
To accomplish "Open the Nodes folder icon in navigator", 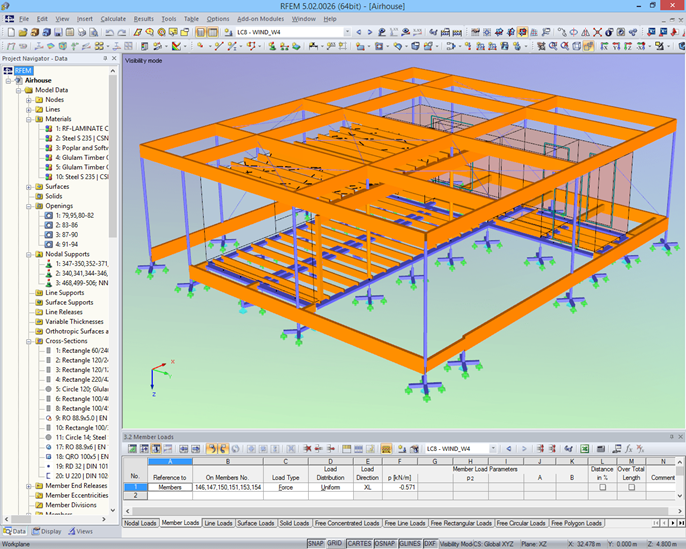I will [x=38, y=100].
